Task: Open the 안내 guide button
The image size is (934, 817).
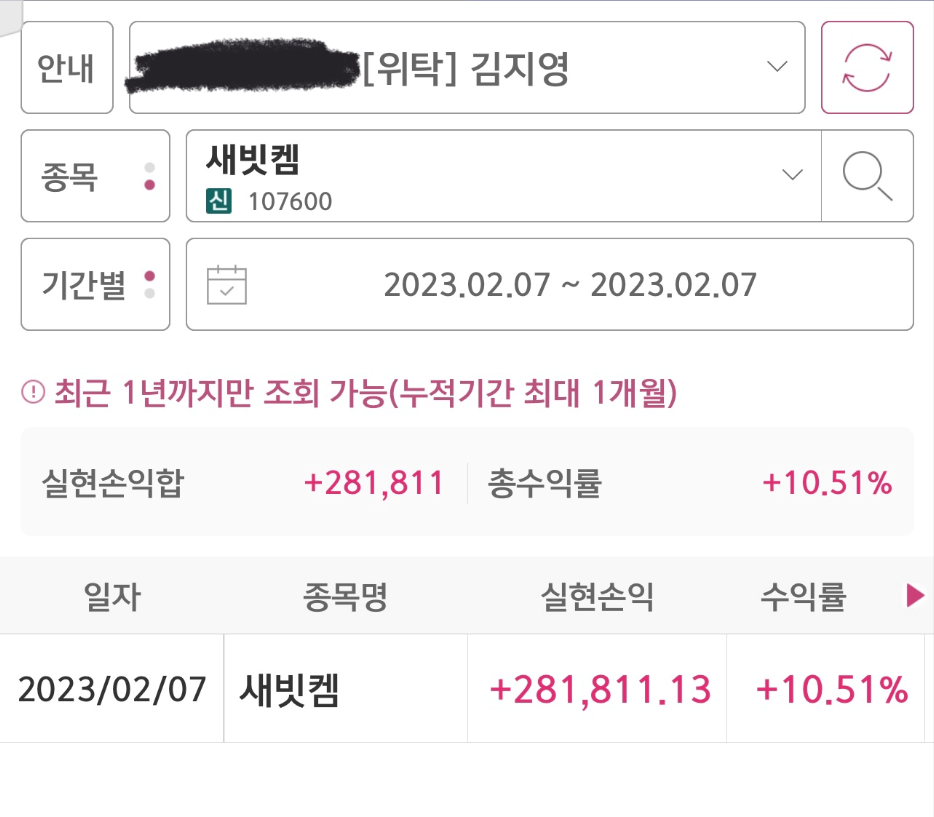Action: [x=67, y=67]
